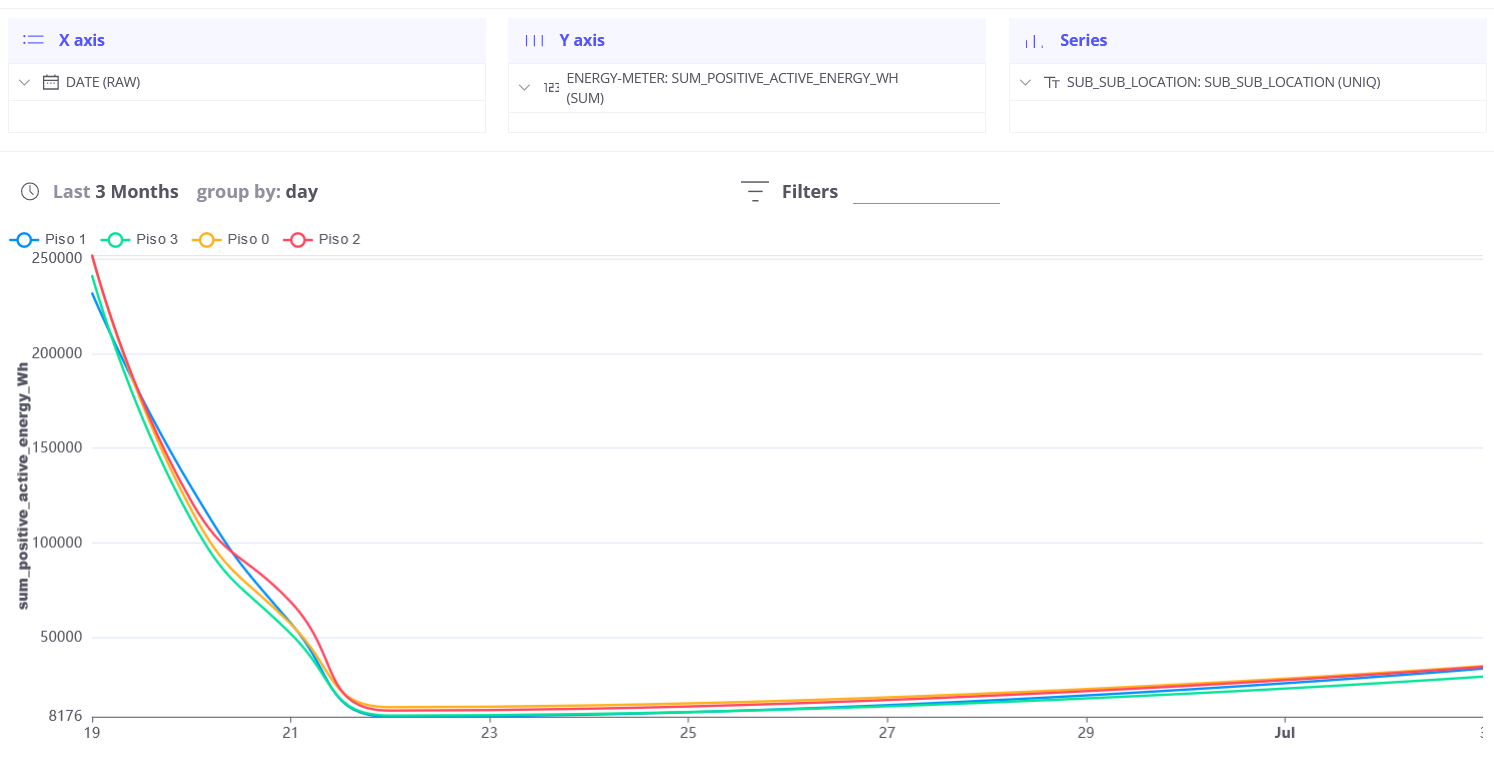Viewport: 1494px width, 770px height.
Task: Open the chevron on the ENERGY-METER Y axis field
Action: click(x=524, y=87)
